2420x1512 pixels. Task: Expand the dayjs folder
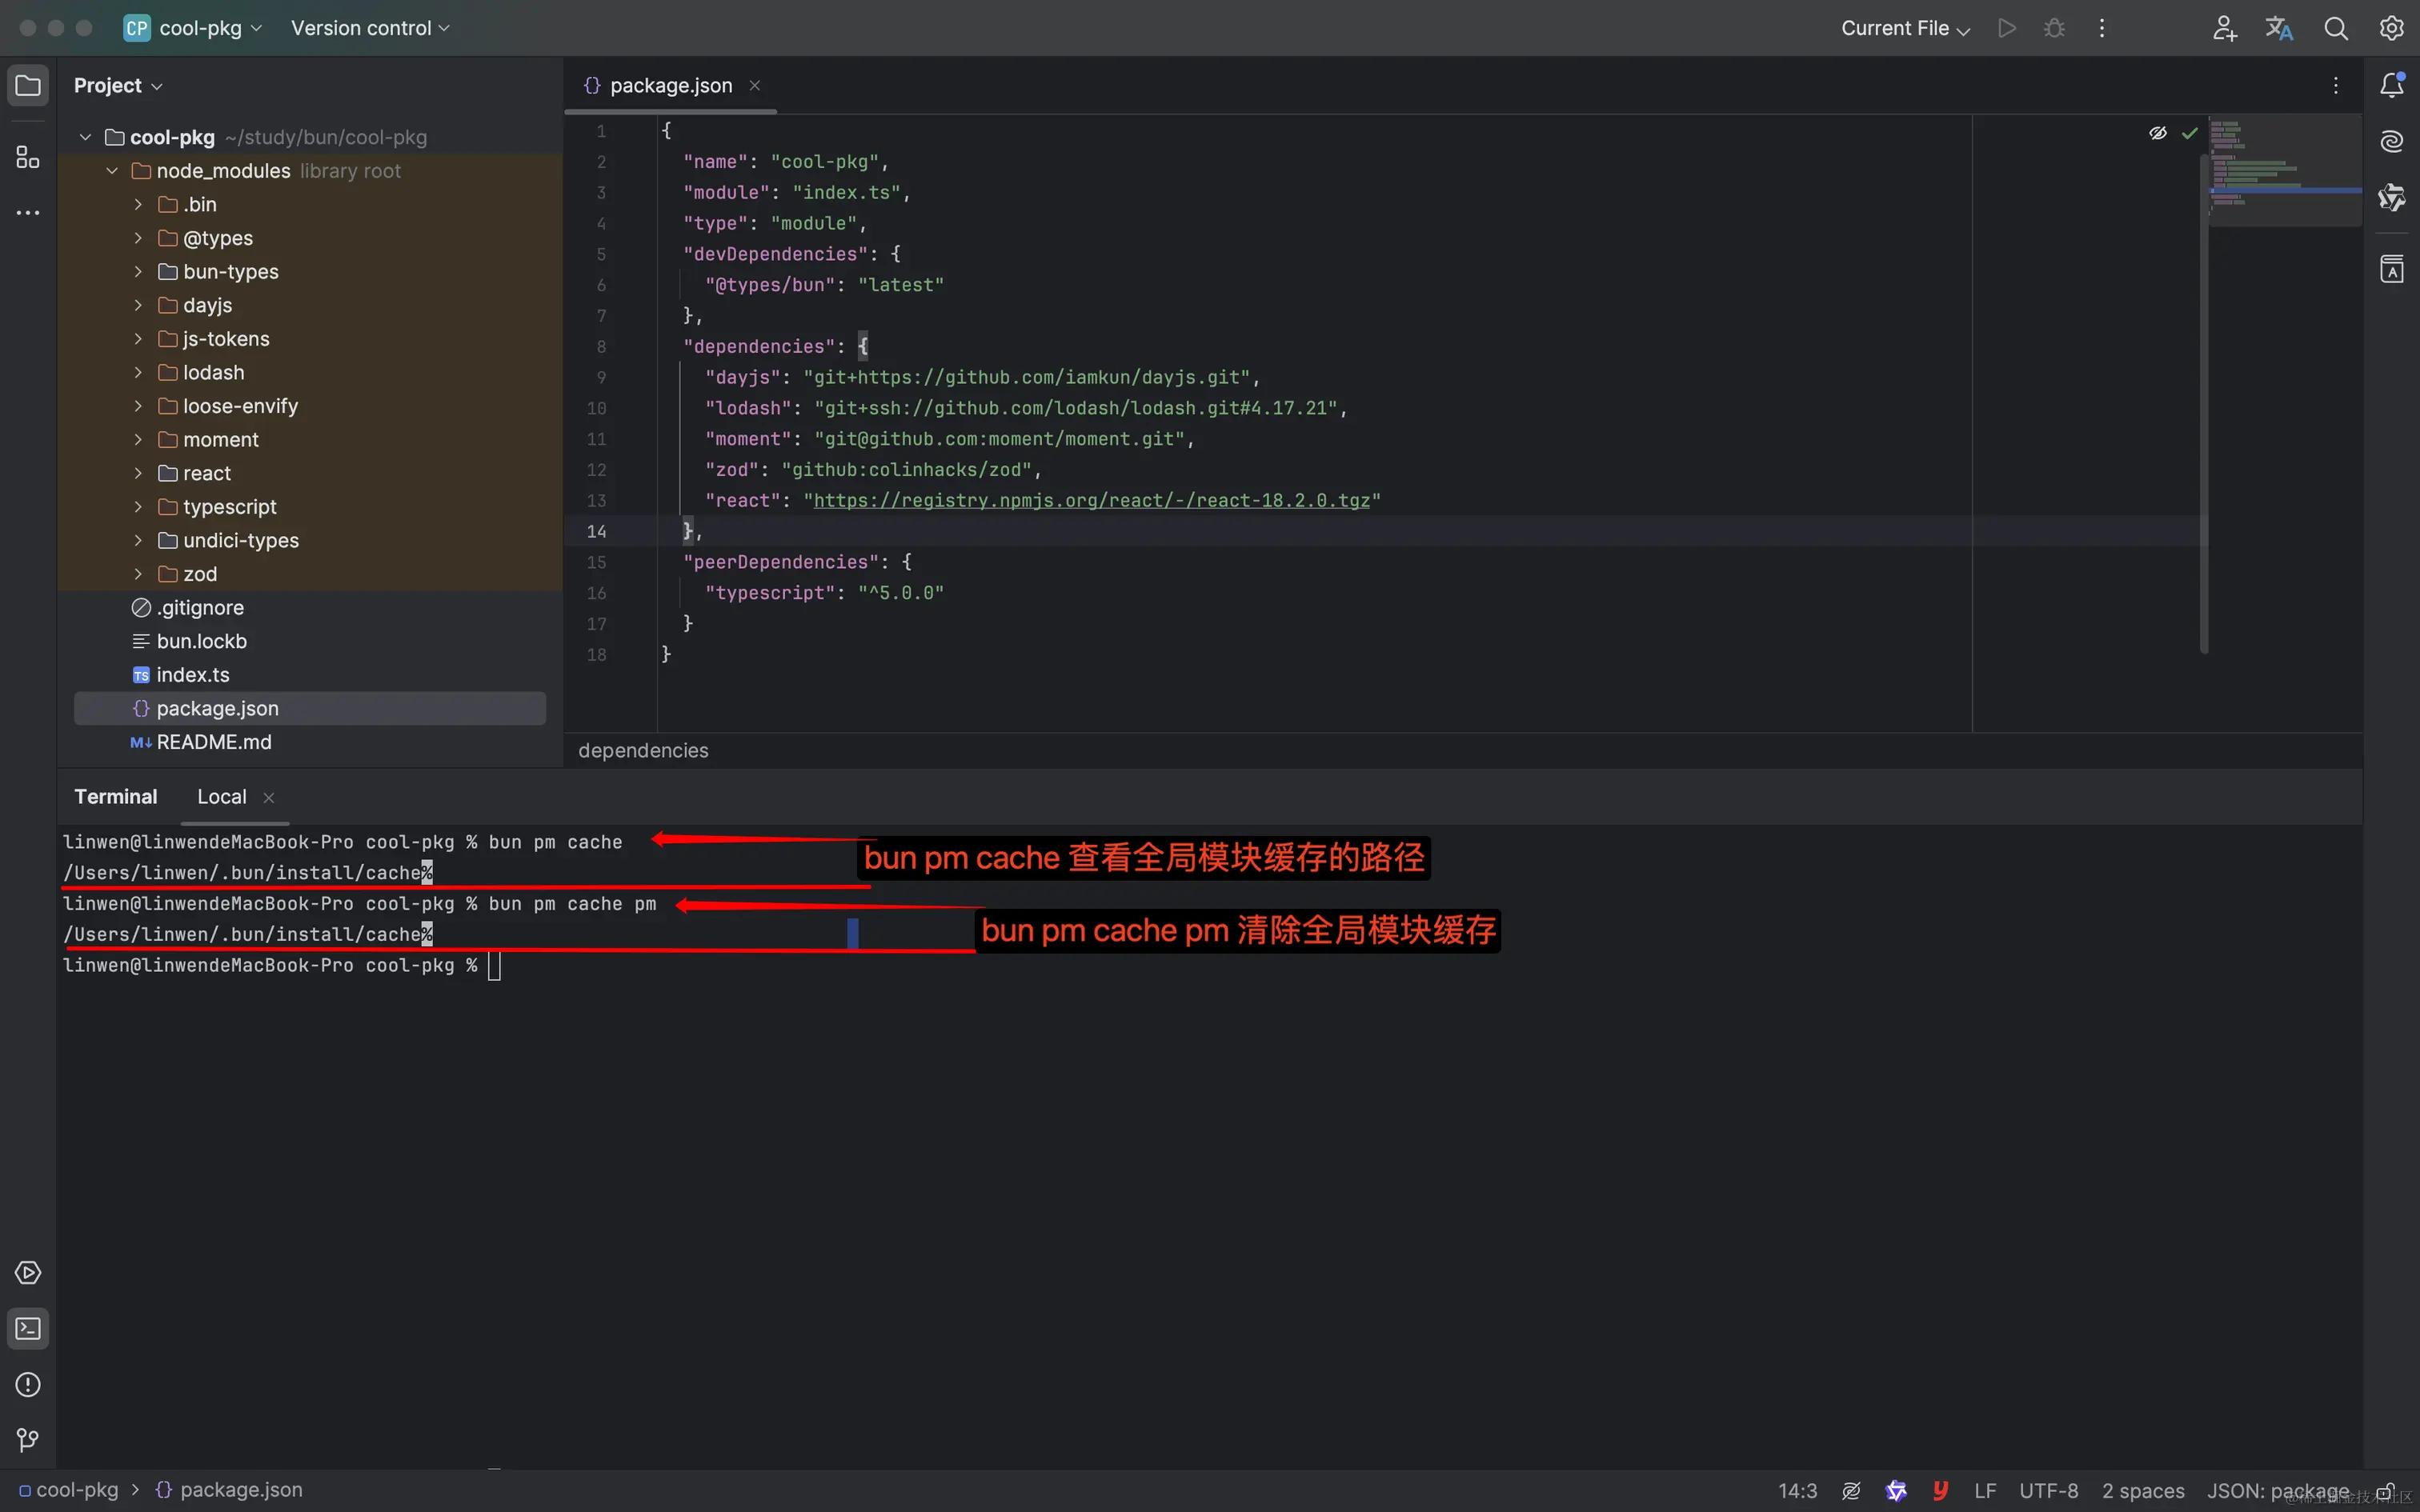point(138,305)
